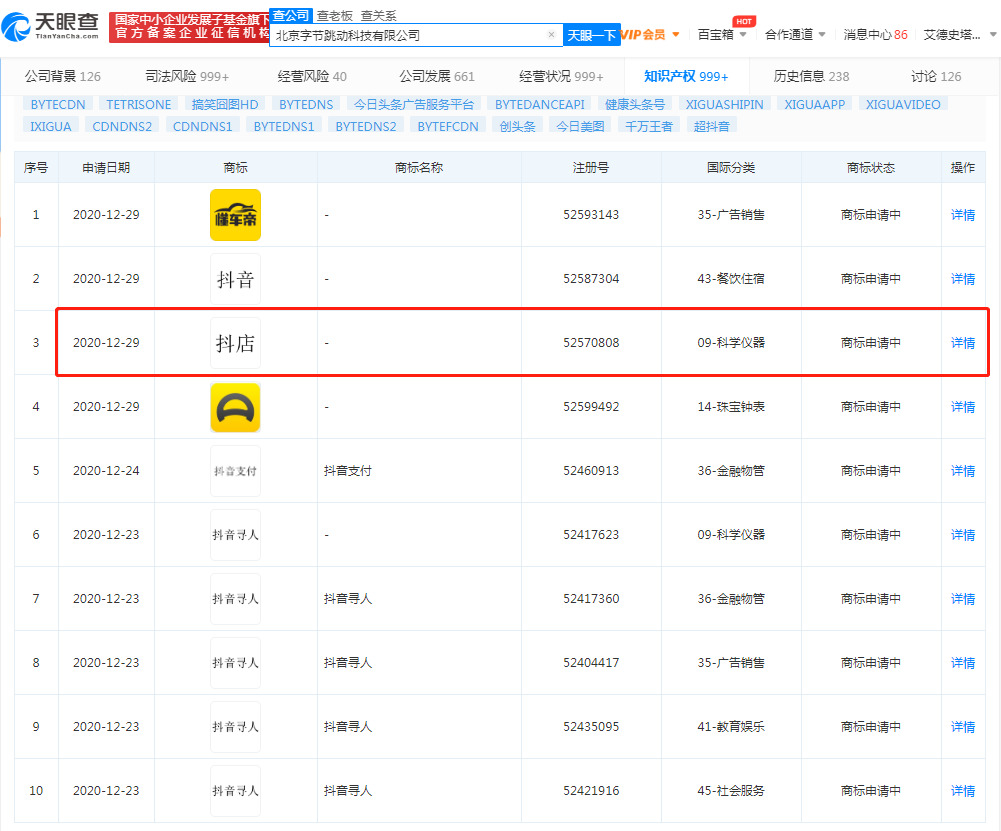This screenshot has height=831, width=1001.
Task: Open 详情 for registration 52417623
Action: click(963, 535)
